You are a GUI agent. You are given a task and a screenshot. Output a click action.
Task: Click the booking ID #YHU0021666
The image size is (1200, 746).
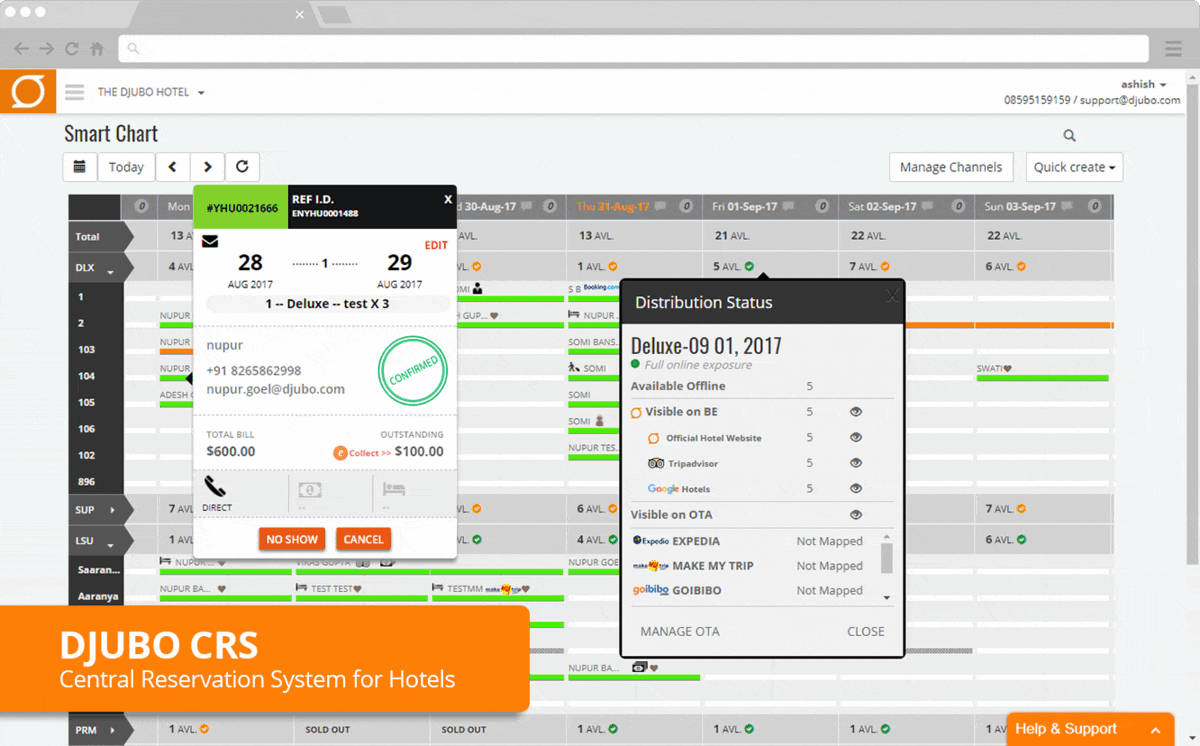241,208
